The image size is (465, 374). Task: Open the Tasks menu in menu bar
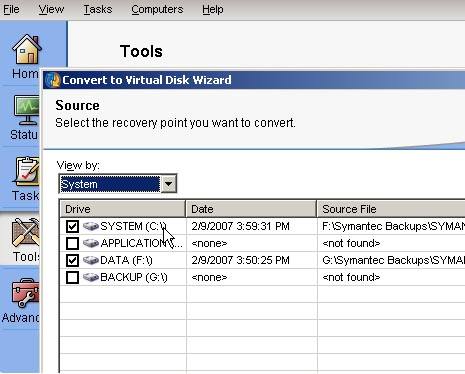pyautogui.click(x=98, y=9)
